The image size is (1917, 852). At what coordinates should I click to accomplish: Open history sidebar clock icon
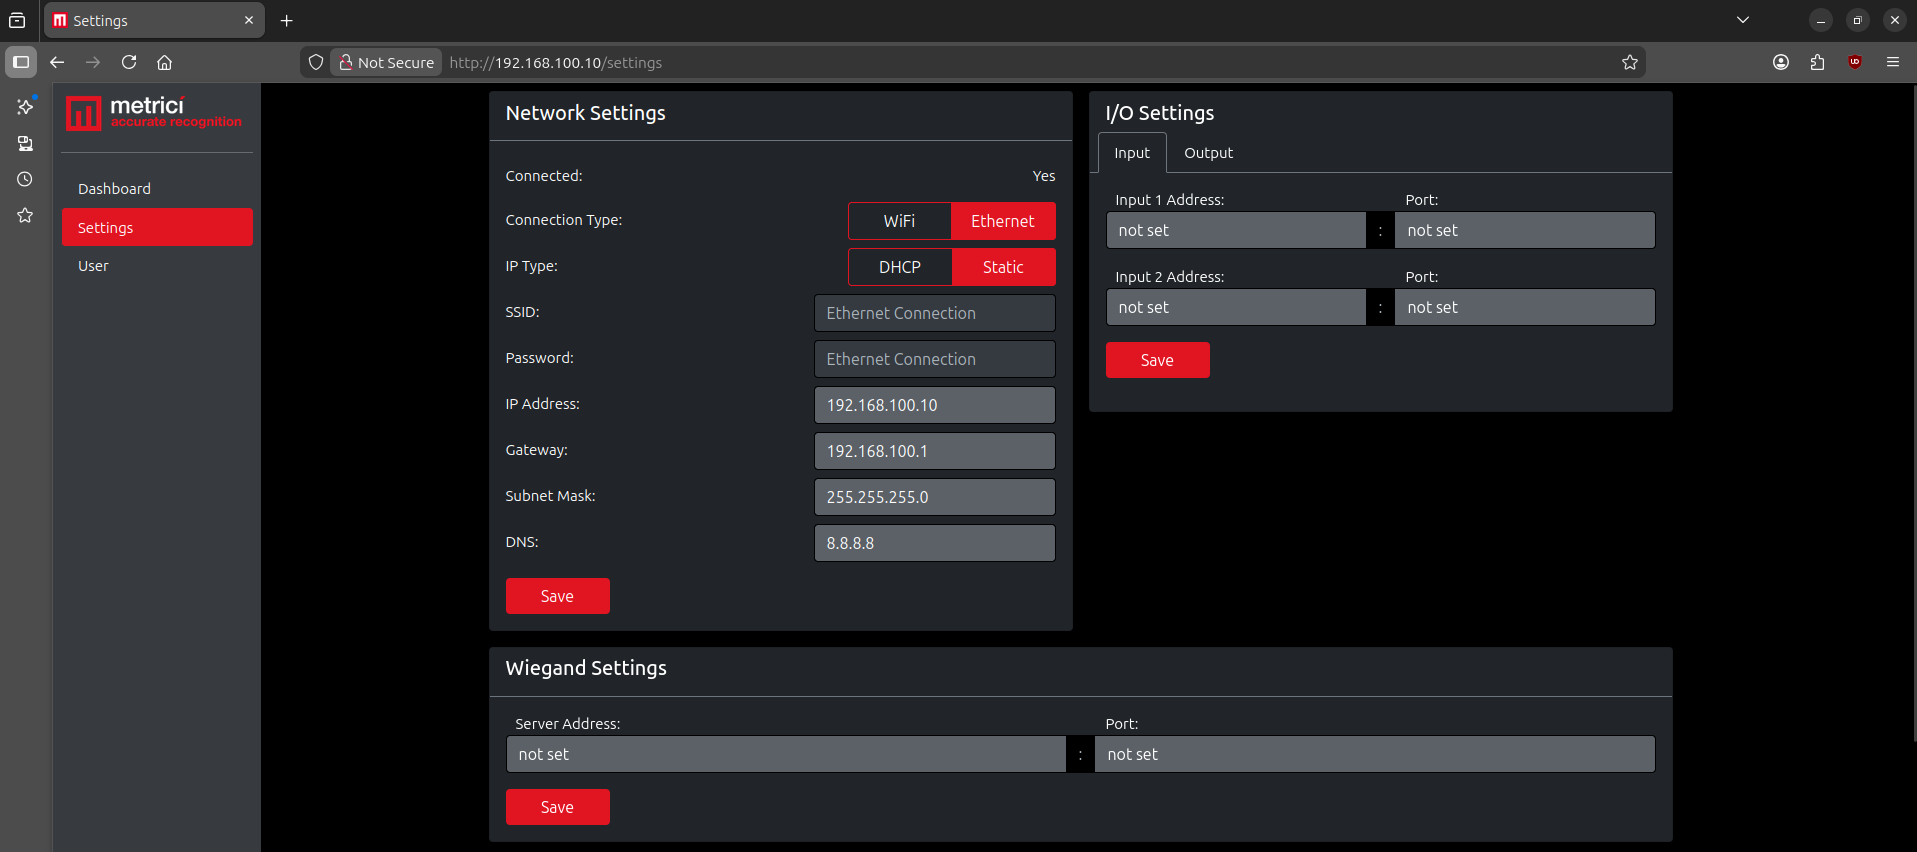coord(25,179)
